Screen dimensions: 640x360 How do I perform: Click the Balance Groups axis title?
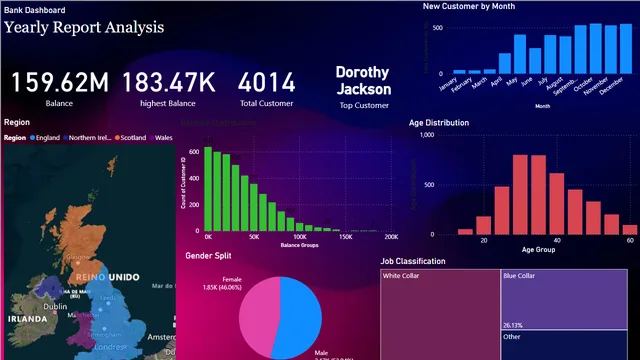click(299, 245)
